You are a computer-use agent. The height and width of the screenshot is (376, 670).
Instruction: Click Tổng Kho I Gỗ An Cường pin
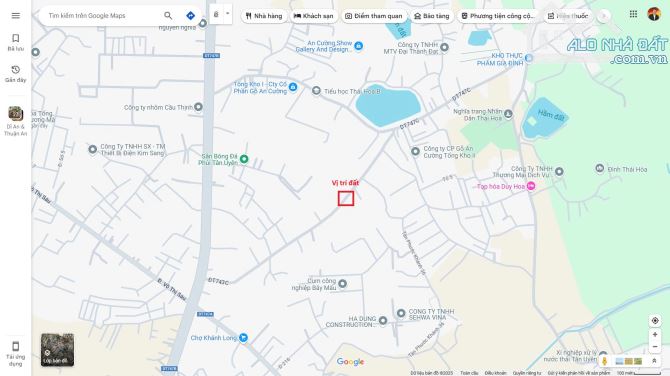pos(293,87)
